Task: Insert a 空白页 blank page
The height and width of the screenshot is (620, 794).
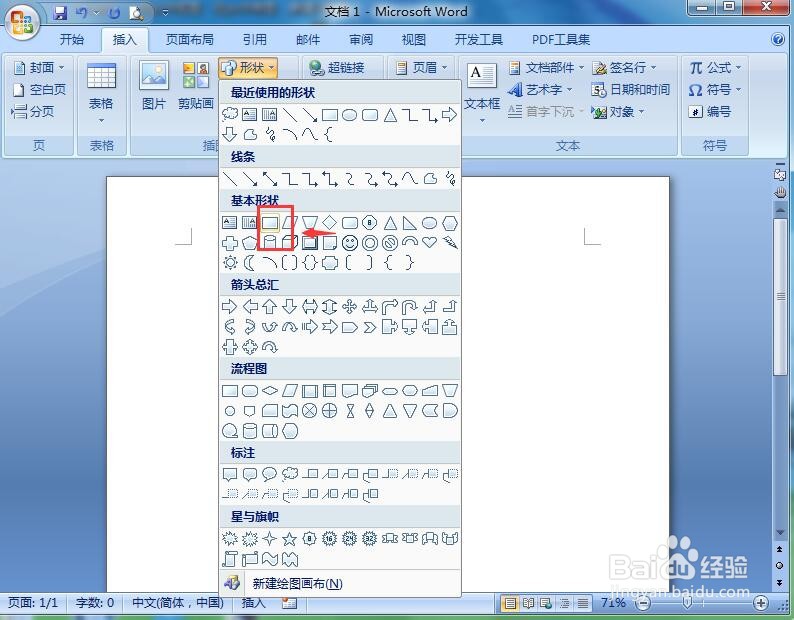Action: (38, 90)
